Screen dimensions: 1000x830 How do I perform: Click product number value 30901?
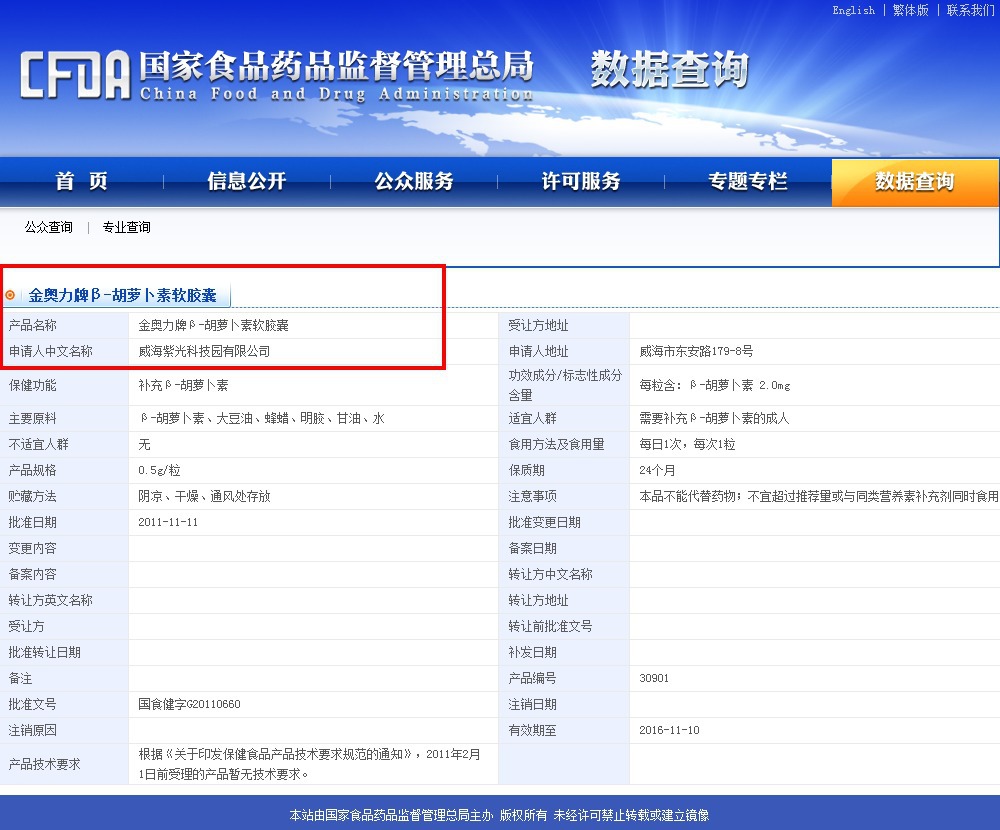[x=654, y=678]
